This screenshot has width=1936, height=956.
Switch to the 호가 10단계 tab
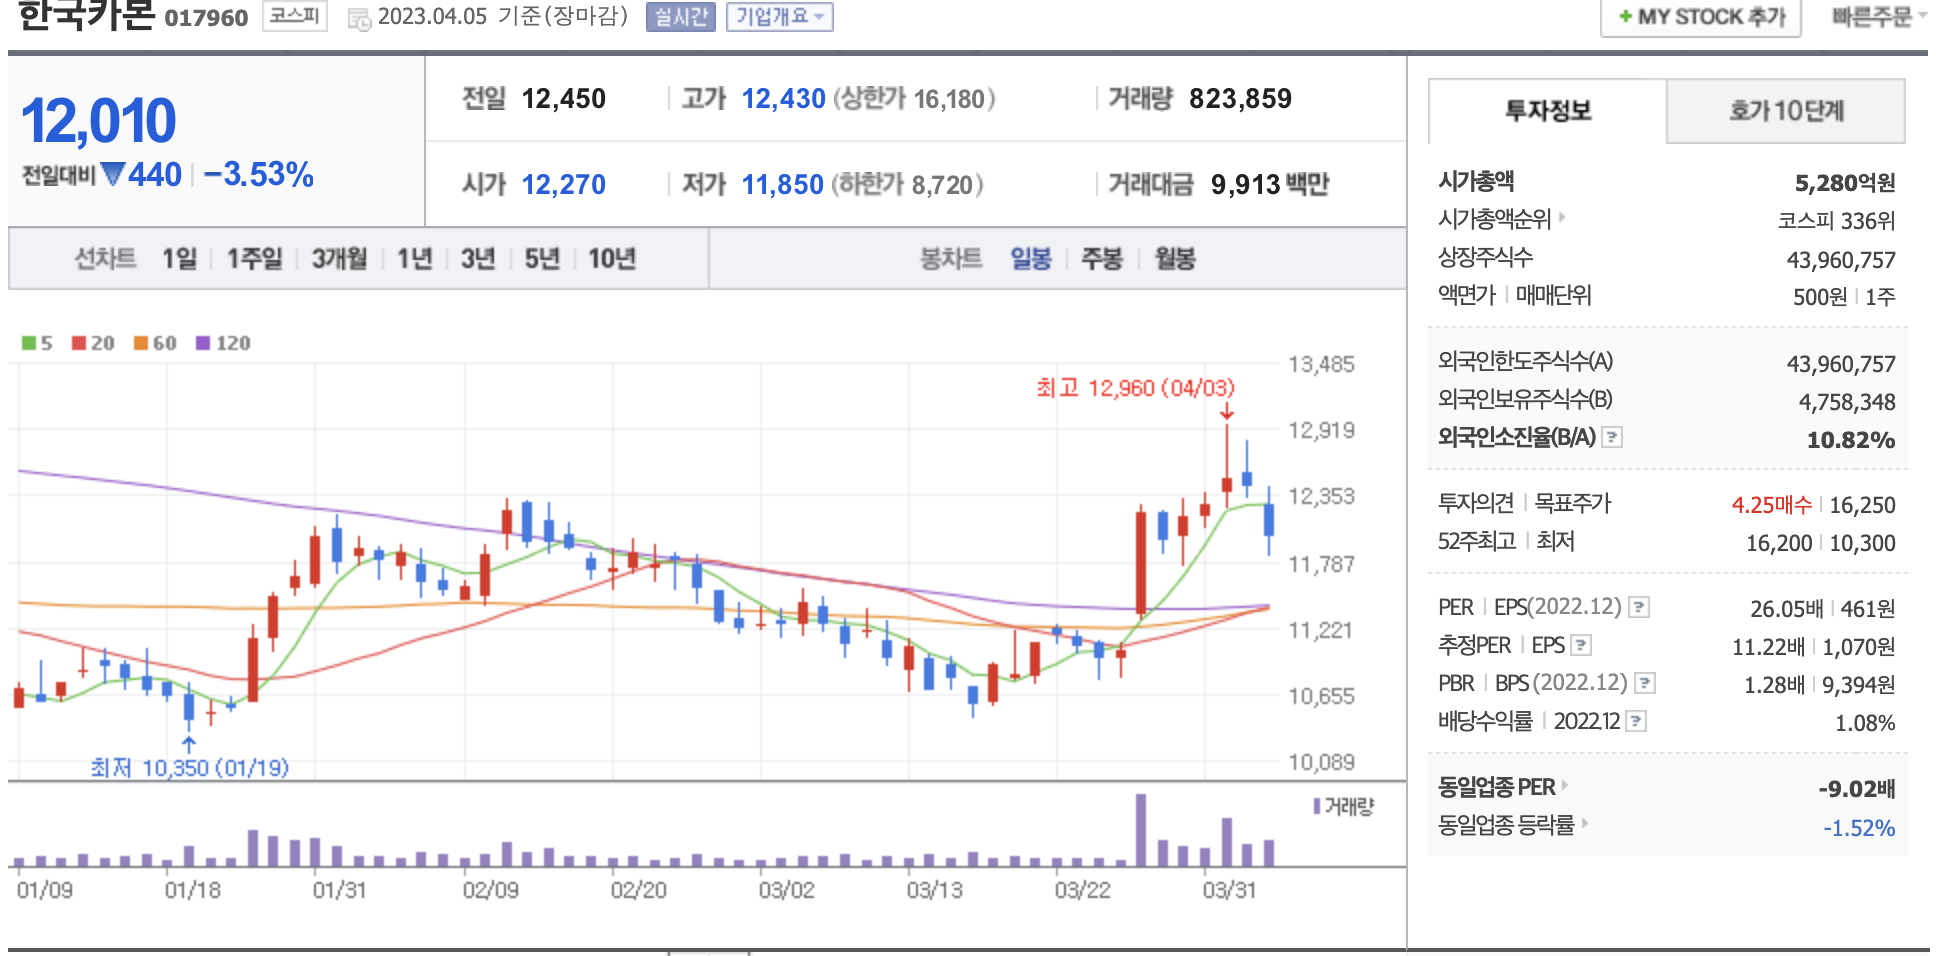[x=1785, y=111]
